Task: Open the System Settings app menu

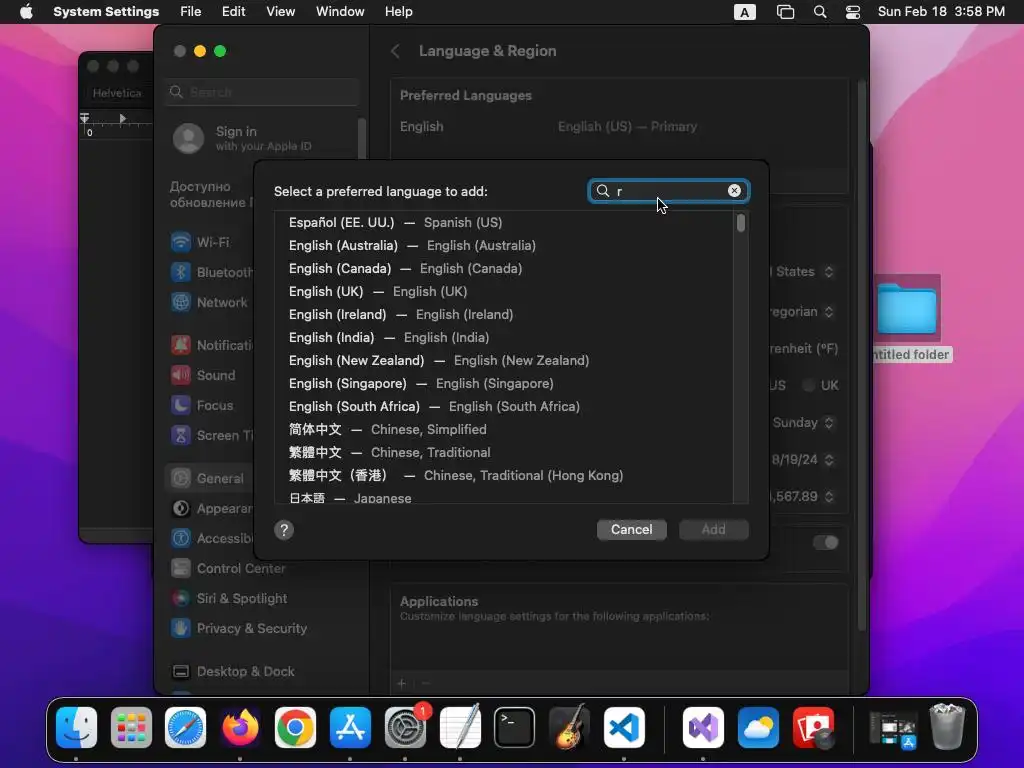Action: point(106,12)
